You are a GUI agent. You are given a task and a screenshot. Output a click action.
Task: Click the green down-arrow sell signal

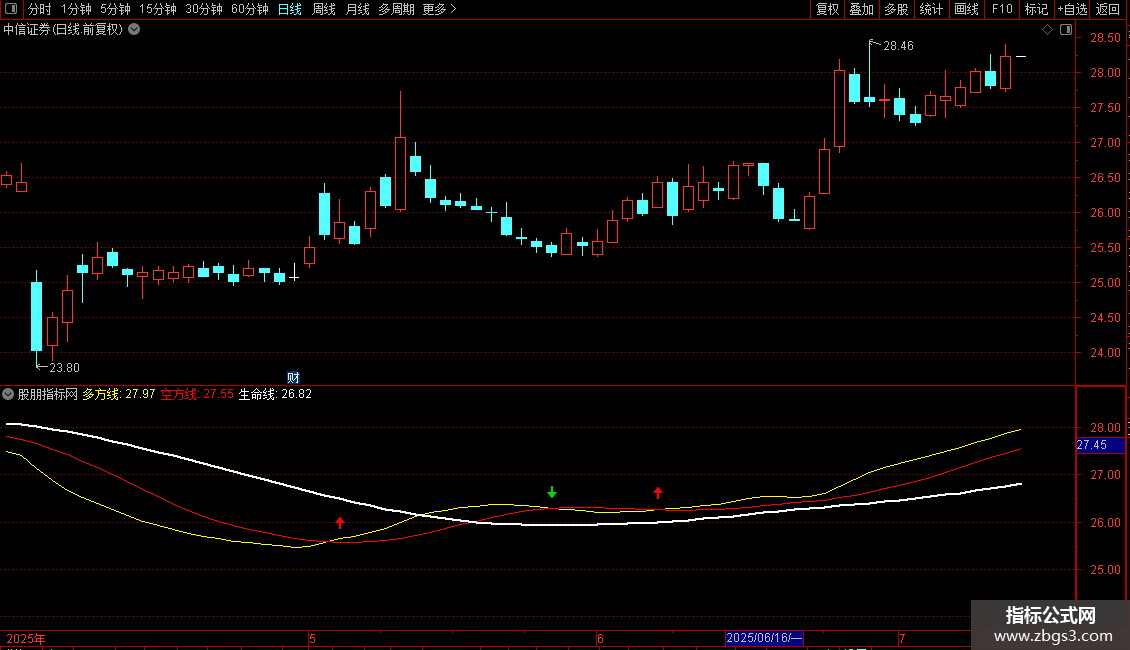(x=552, y=492)
